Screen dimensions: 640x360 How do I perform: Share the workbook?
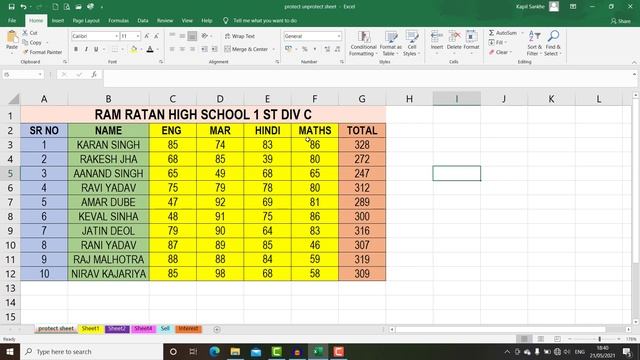pyautogui.click(x=620, y=21)
